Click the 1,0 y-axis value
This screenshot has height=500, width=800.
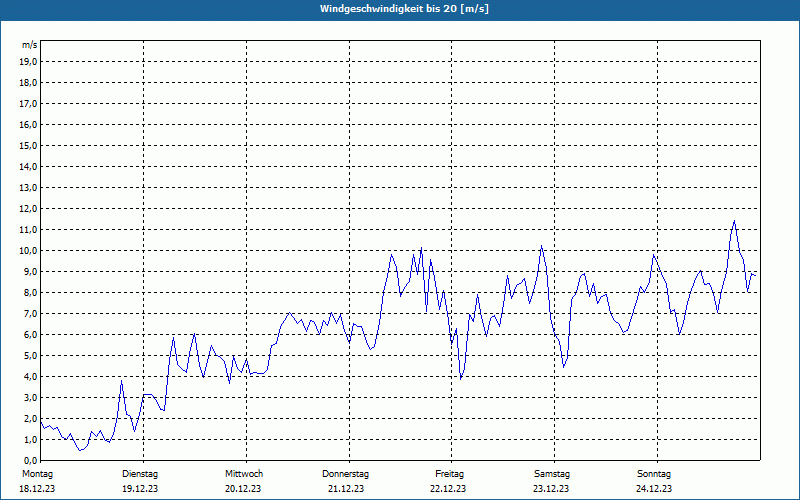pos(30,439)
